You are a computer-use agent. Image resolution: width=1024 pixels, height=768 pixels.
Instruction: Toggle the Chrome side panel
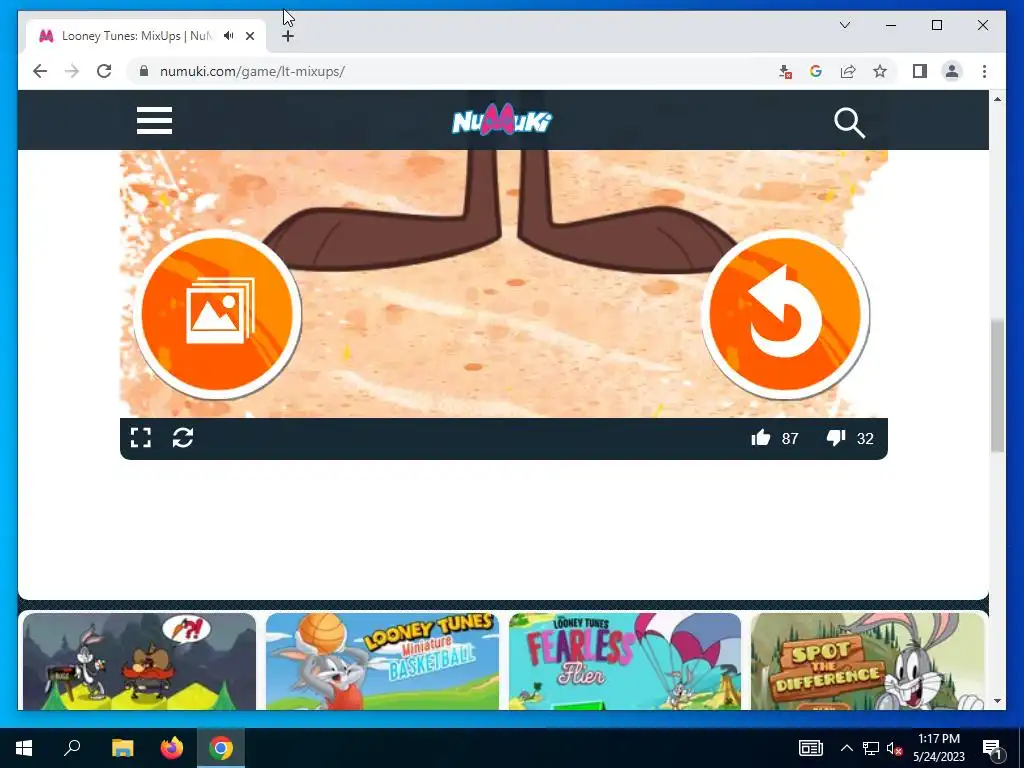920,71
